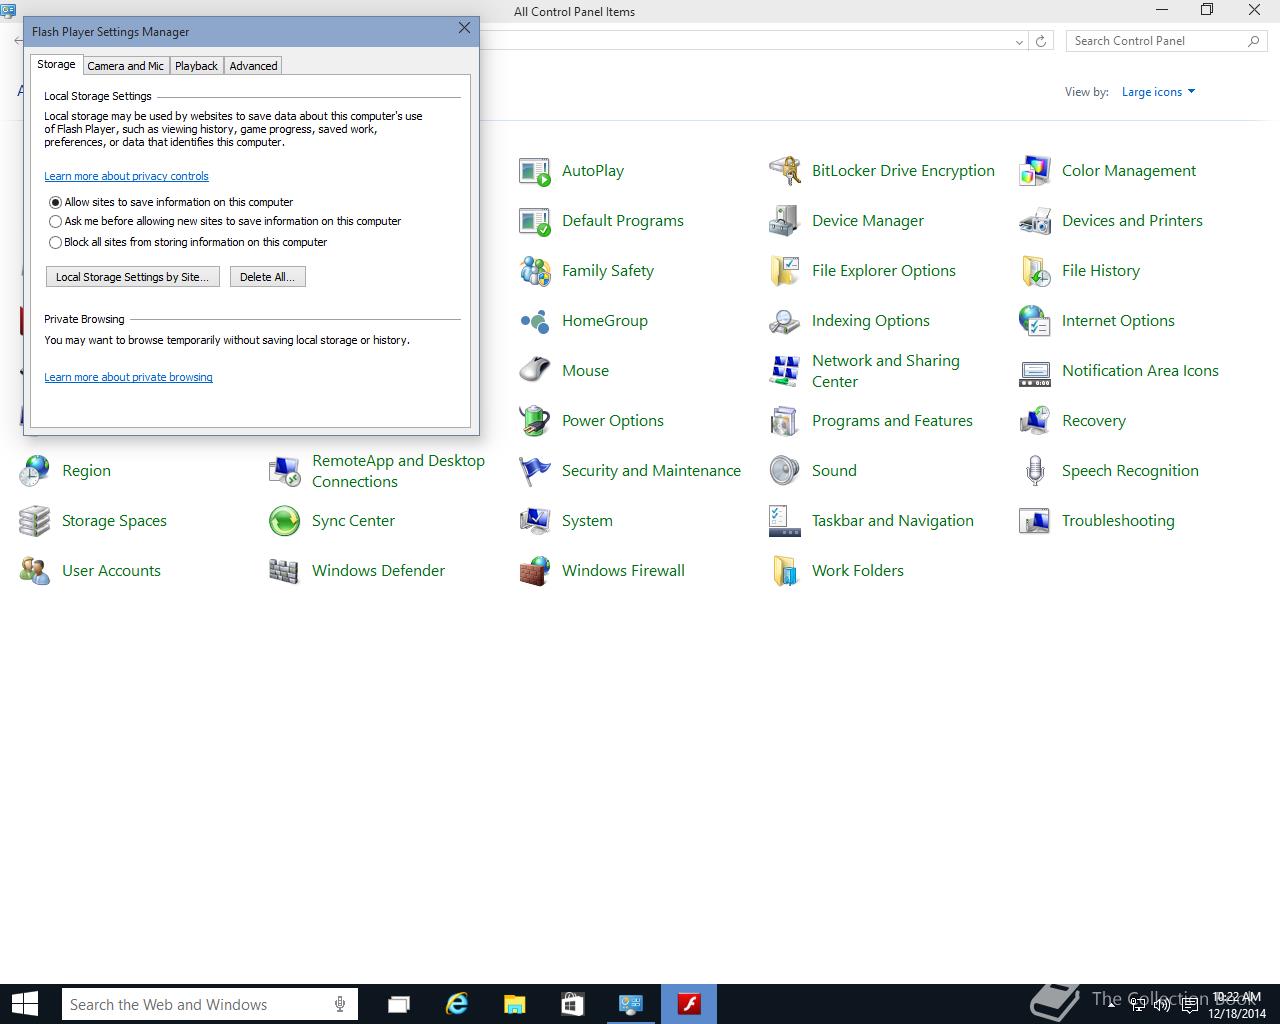1280x1024 pixels.
Task: Open File Explorer from the taskbar
Action: coord(515,1004)
